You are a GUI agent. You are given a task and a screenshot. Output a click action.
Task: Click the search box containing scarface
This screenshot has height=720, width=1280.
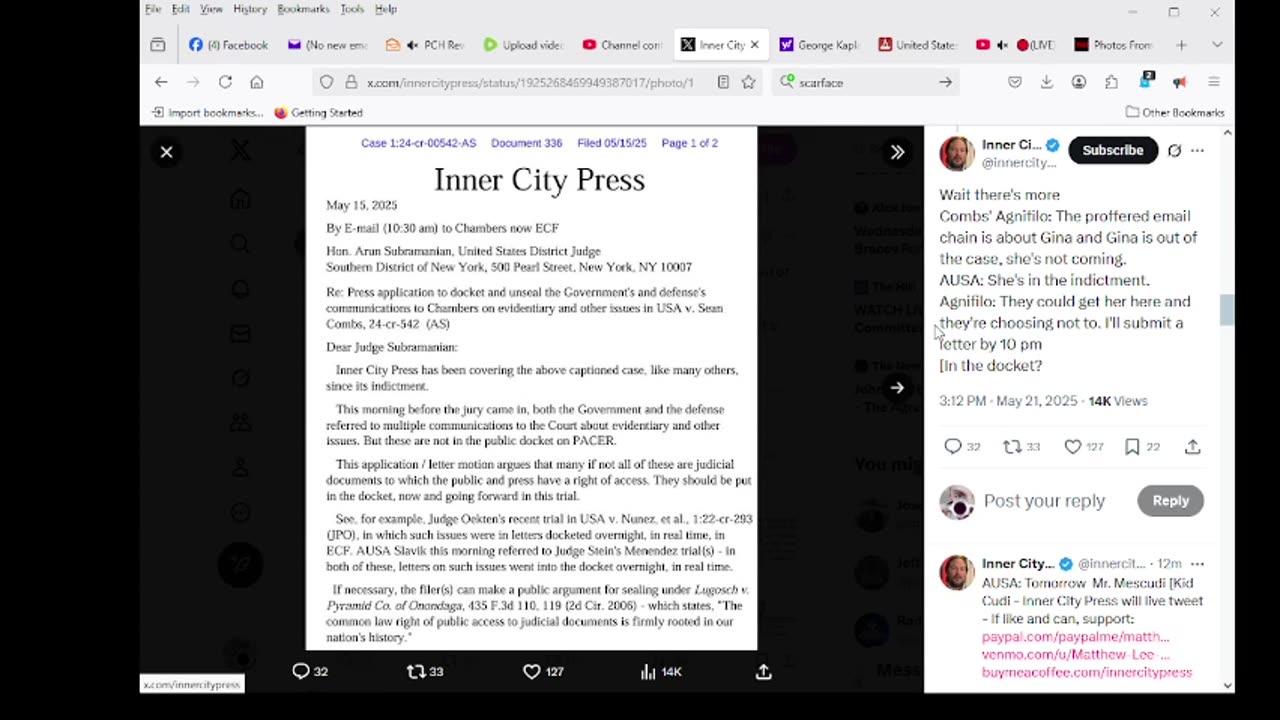(x=865, y=83)
